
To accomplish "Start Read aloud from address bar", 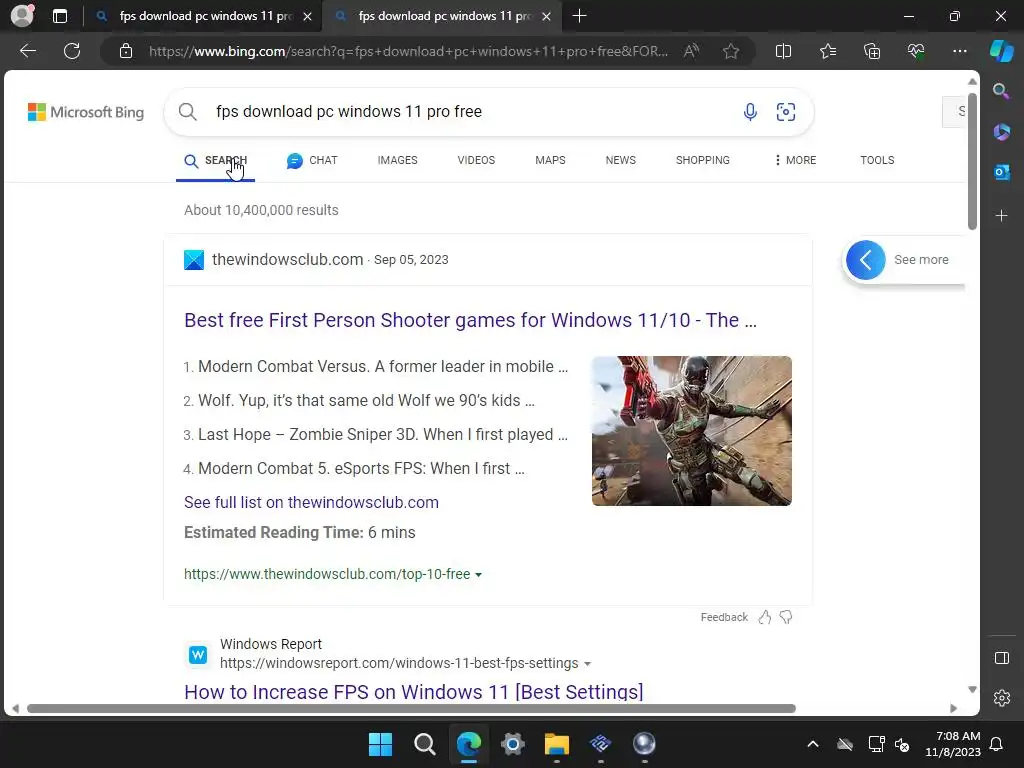I will (x=691, y=51).
